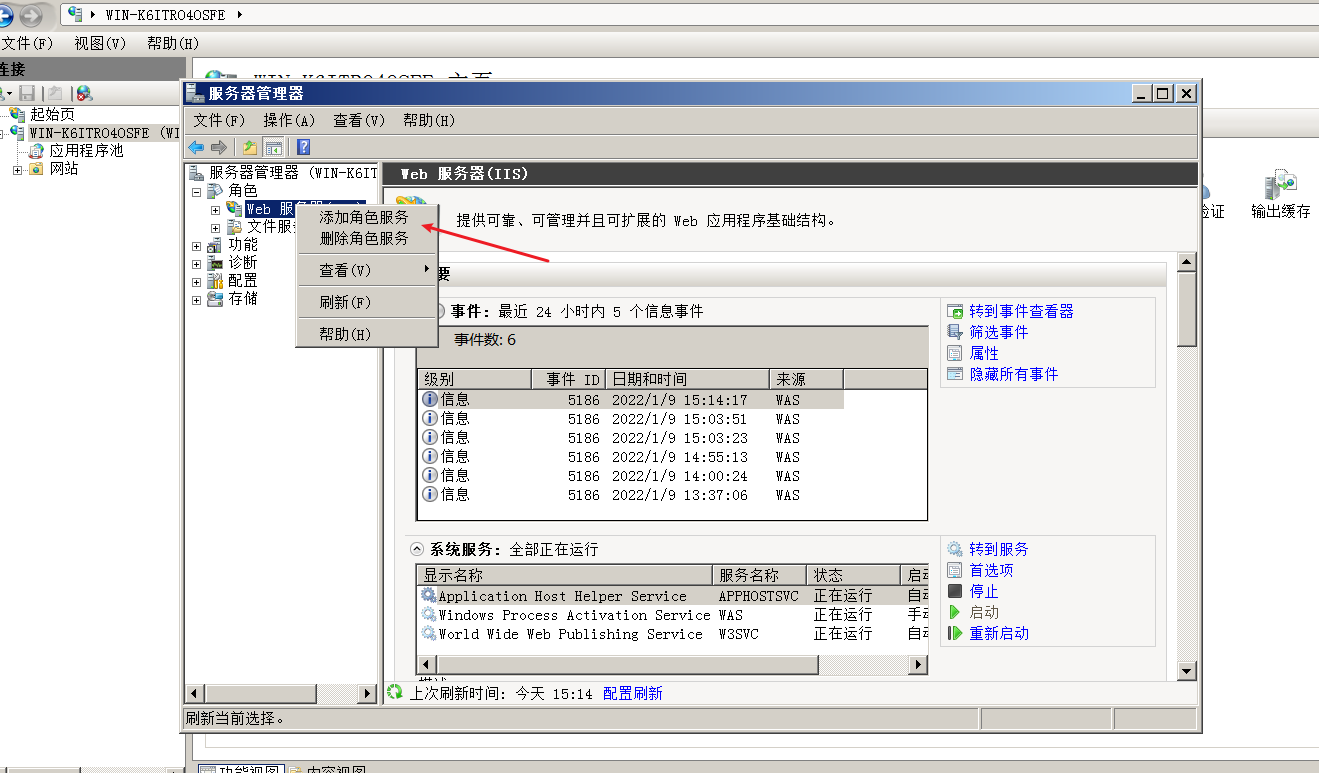
Task: Click the 配置刷新 link
Action: pyautogui.click(x=633, y=693)
